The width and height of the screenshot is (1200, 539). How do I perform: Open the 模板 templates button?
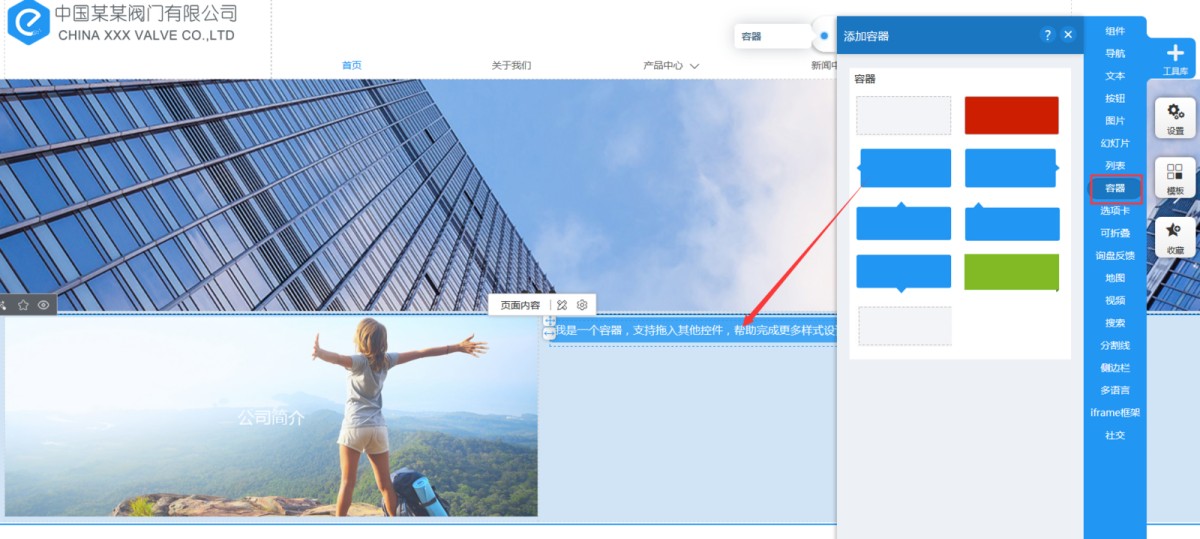tap(1175, 177)
